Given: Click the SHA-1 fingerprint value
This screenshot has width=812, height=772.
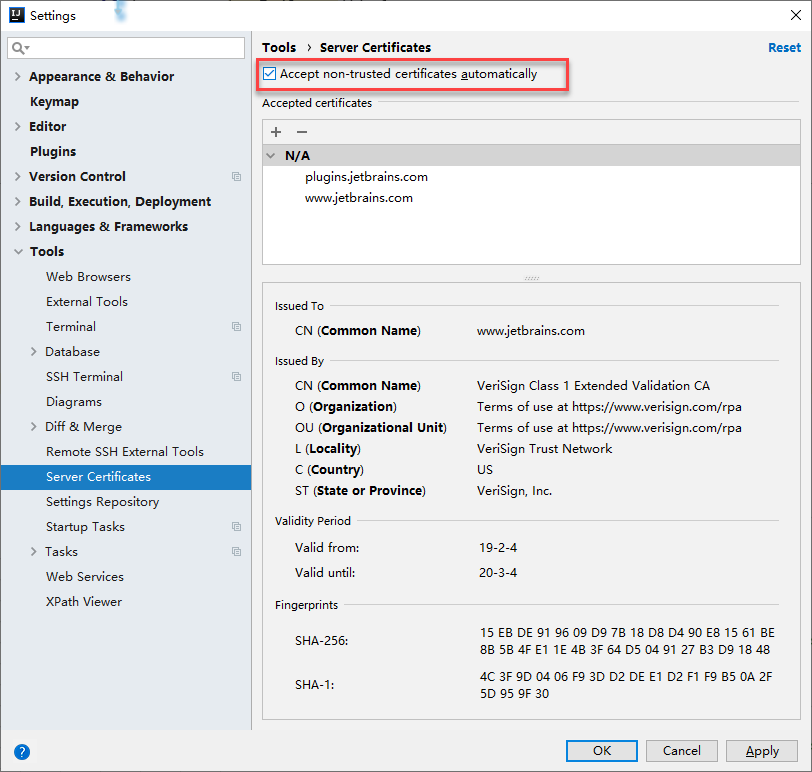Looking at the screenshot, I should [626, 685].
